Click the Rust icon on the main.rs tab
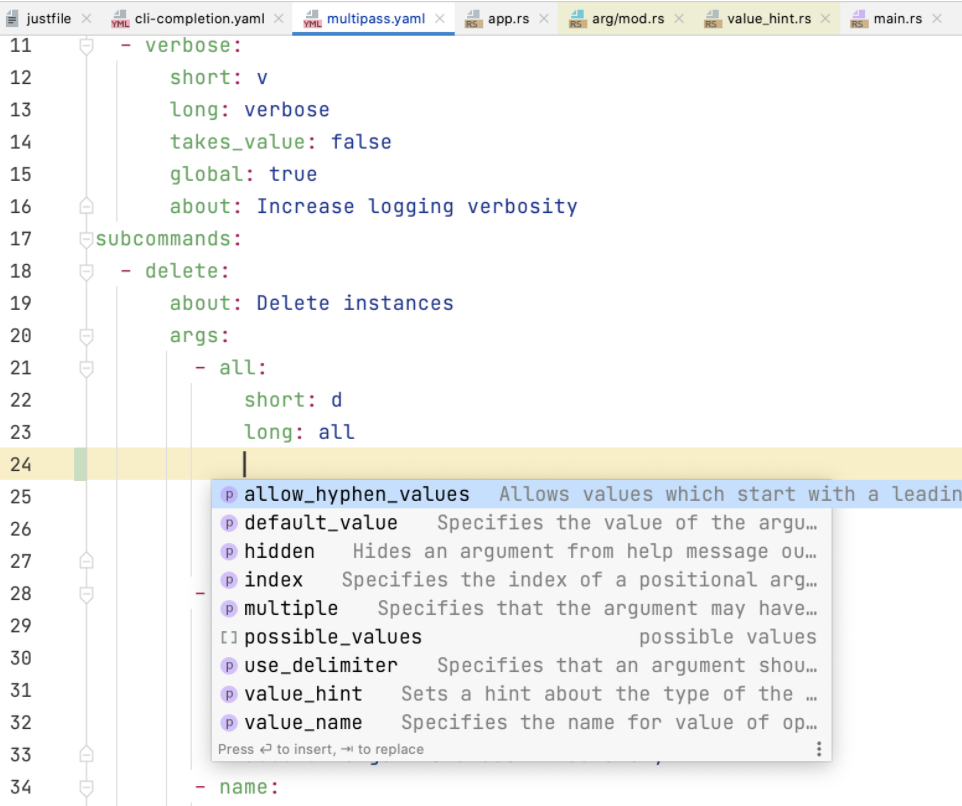The width and height of the screenshot is (962, 806). (858, 19)
